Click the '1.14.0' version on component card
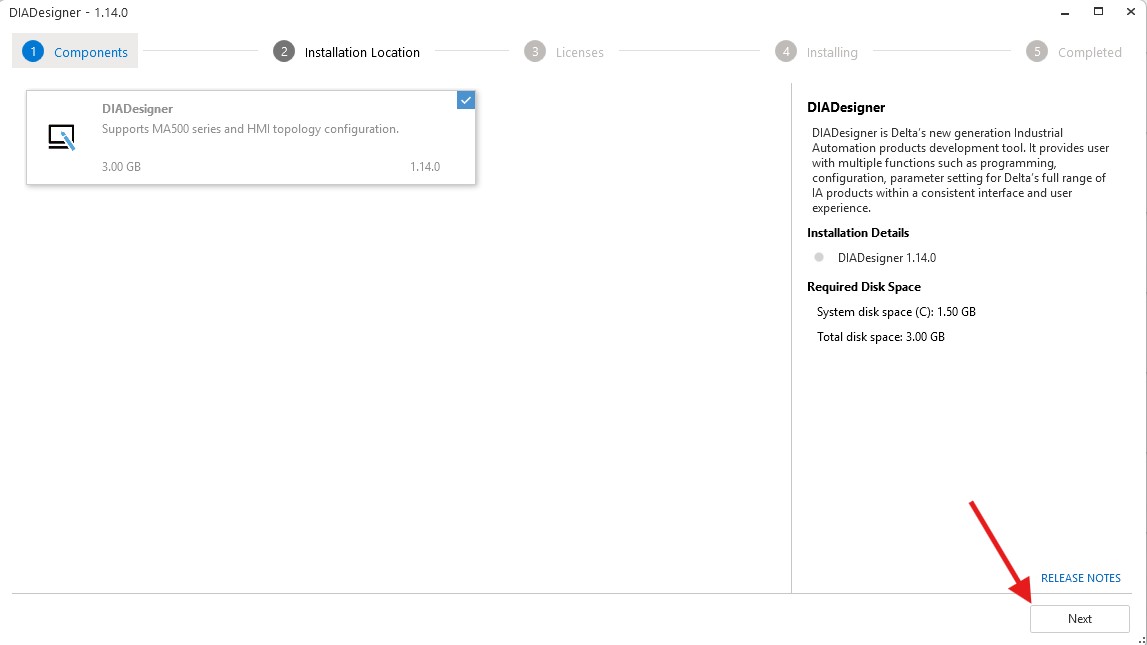The height and width of the screenshot is (645, 1147). [x=425, y=167]
